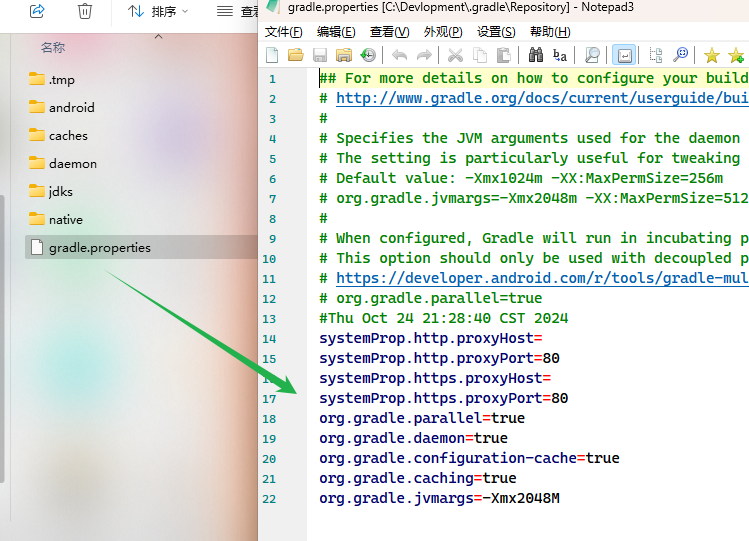Open the 文件(F) menu

click(284, 32)
